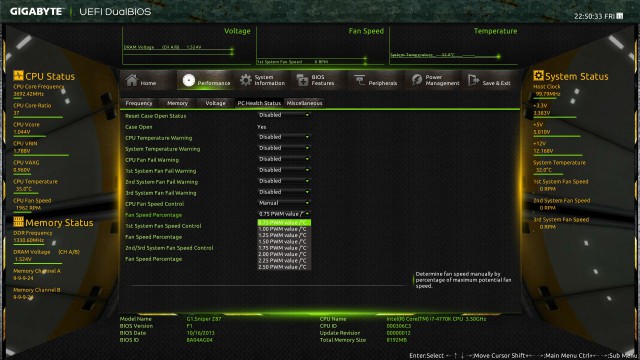
Task: Open 3rd System Fan Fail Warning dropdown
Action: [284, 192]
